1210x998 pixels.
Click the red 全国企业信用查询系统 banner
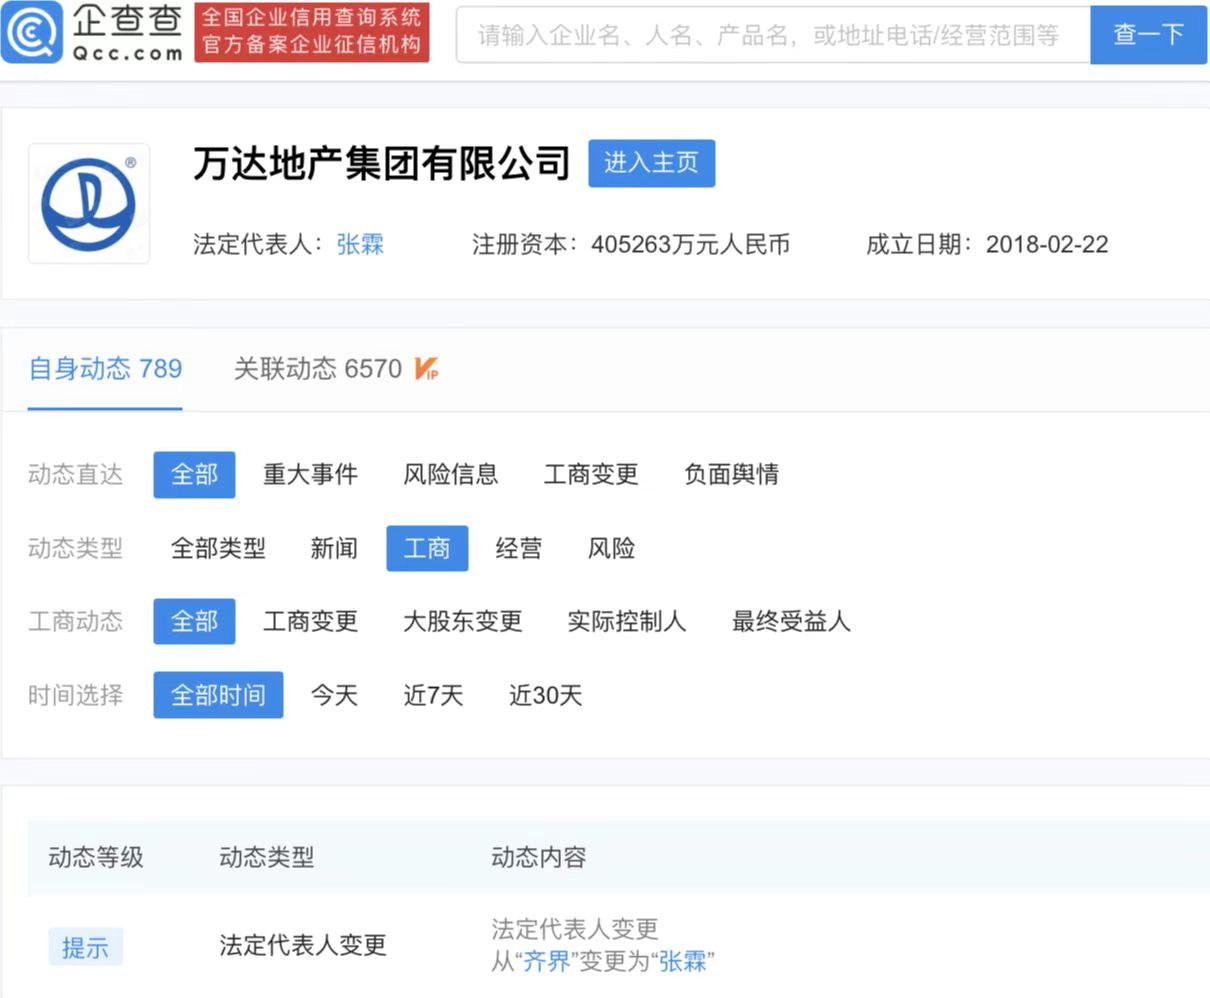click(x=312, y=32)
